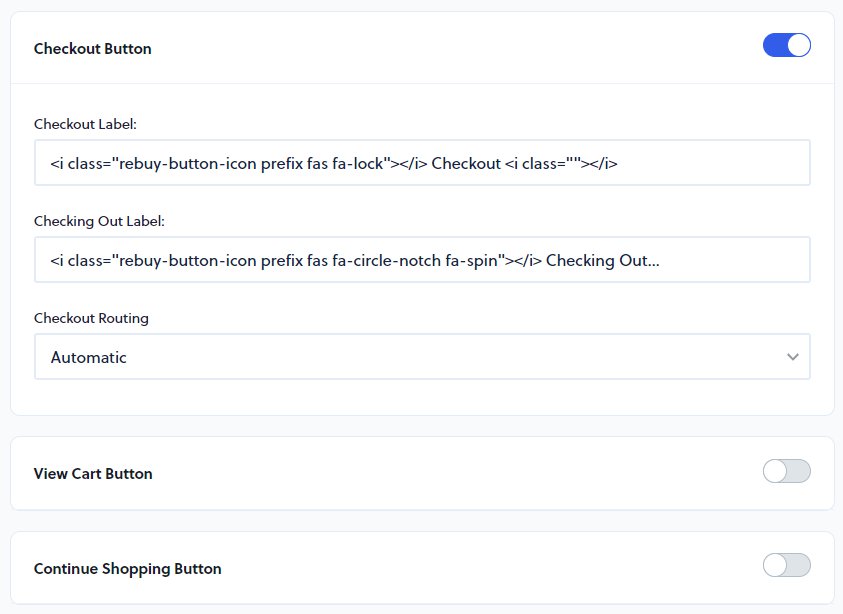This screenshot has height=614, width=843.
Task: Click the Checkout Button section heading
Action: pos(94,47)
